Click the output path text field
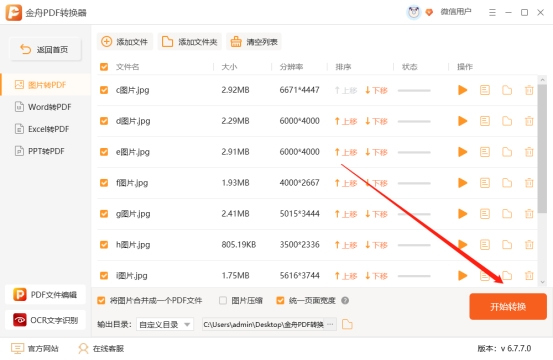This screenshot has width=553, height=360. tap(263, 324)
